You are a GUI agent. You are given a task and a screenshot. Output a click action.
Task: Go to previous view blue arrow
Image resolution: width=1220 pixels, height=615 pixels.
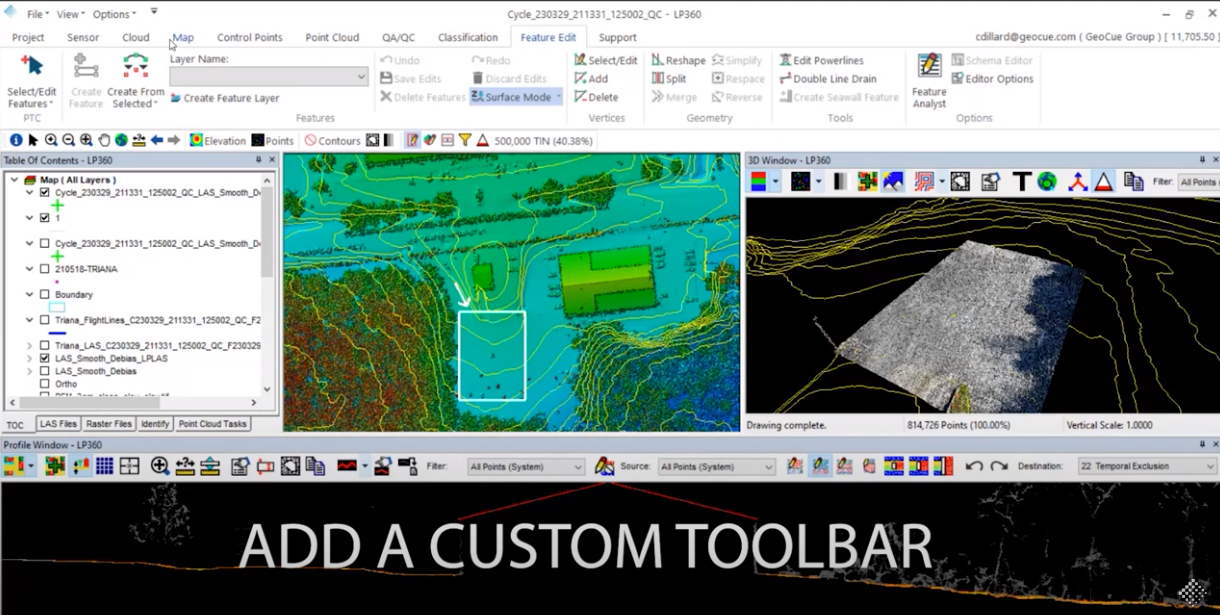157,141
